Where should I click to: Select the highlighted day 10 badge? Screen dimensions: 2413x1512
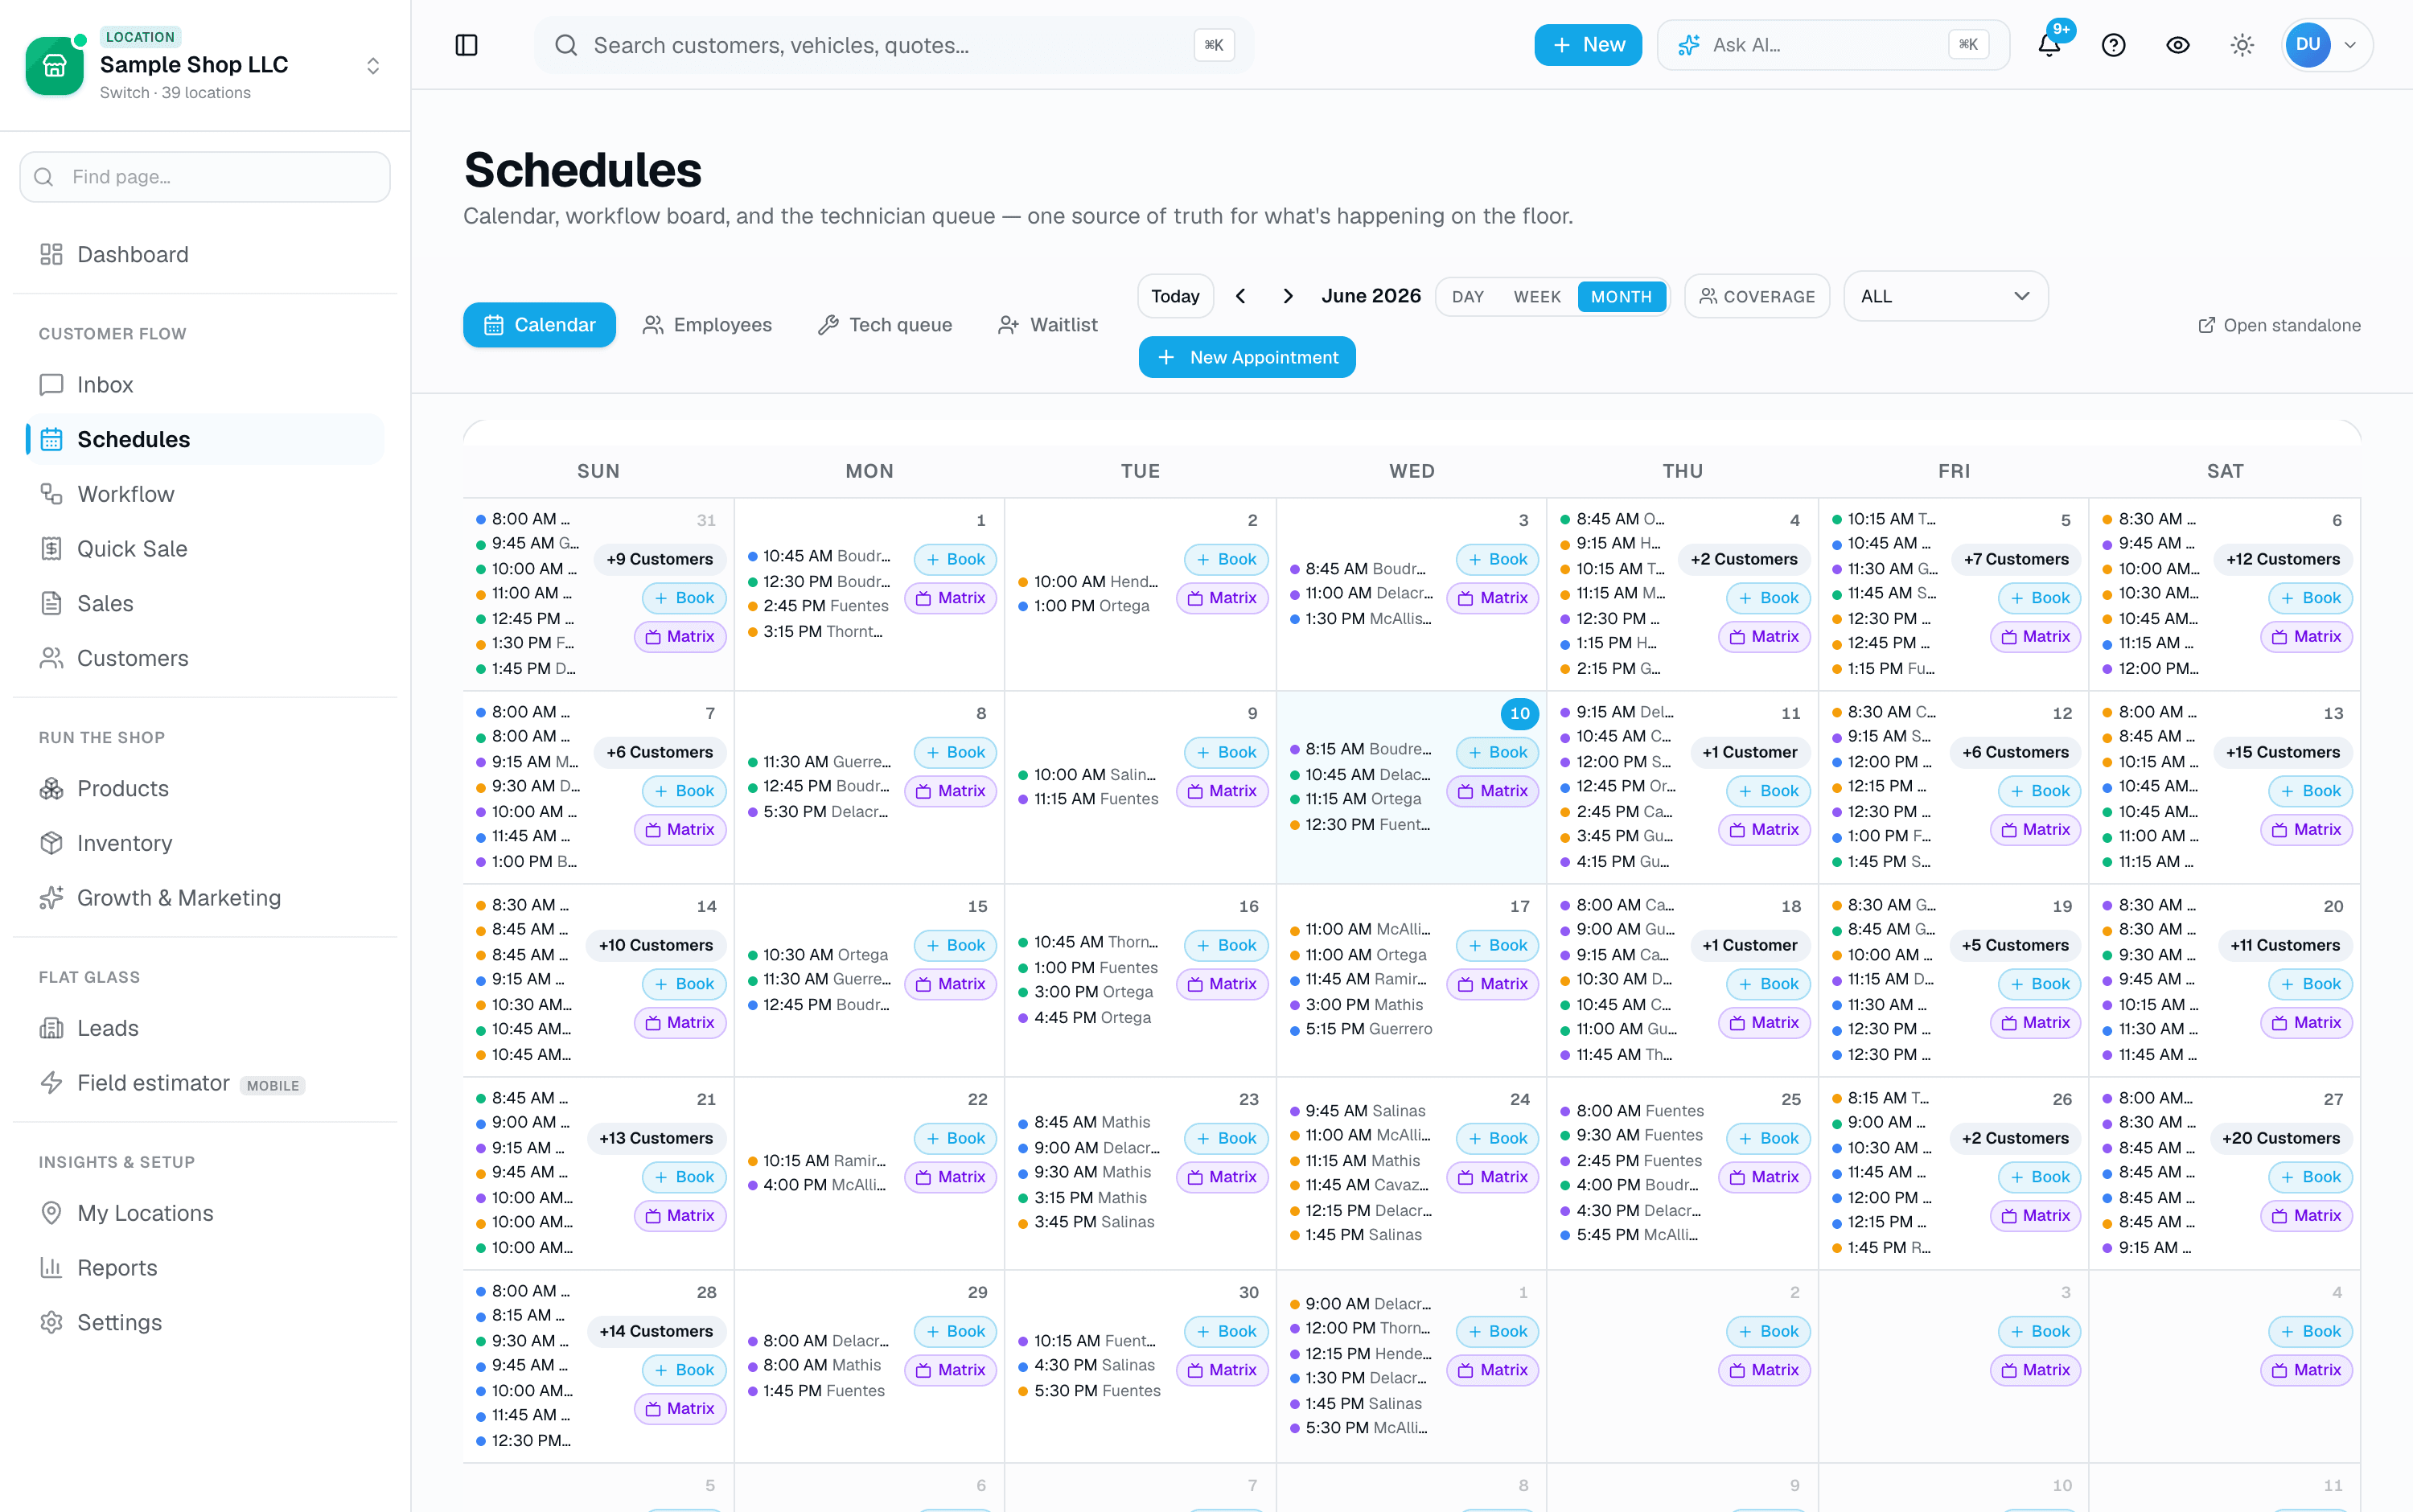[1519, 713]
